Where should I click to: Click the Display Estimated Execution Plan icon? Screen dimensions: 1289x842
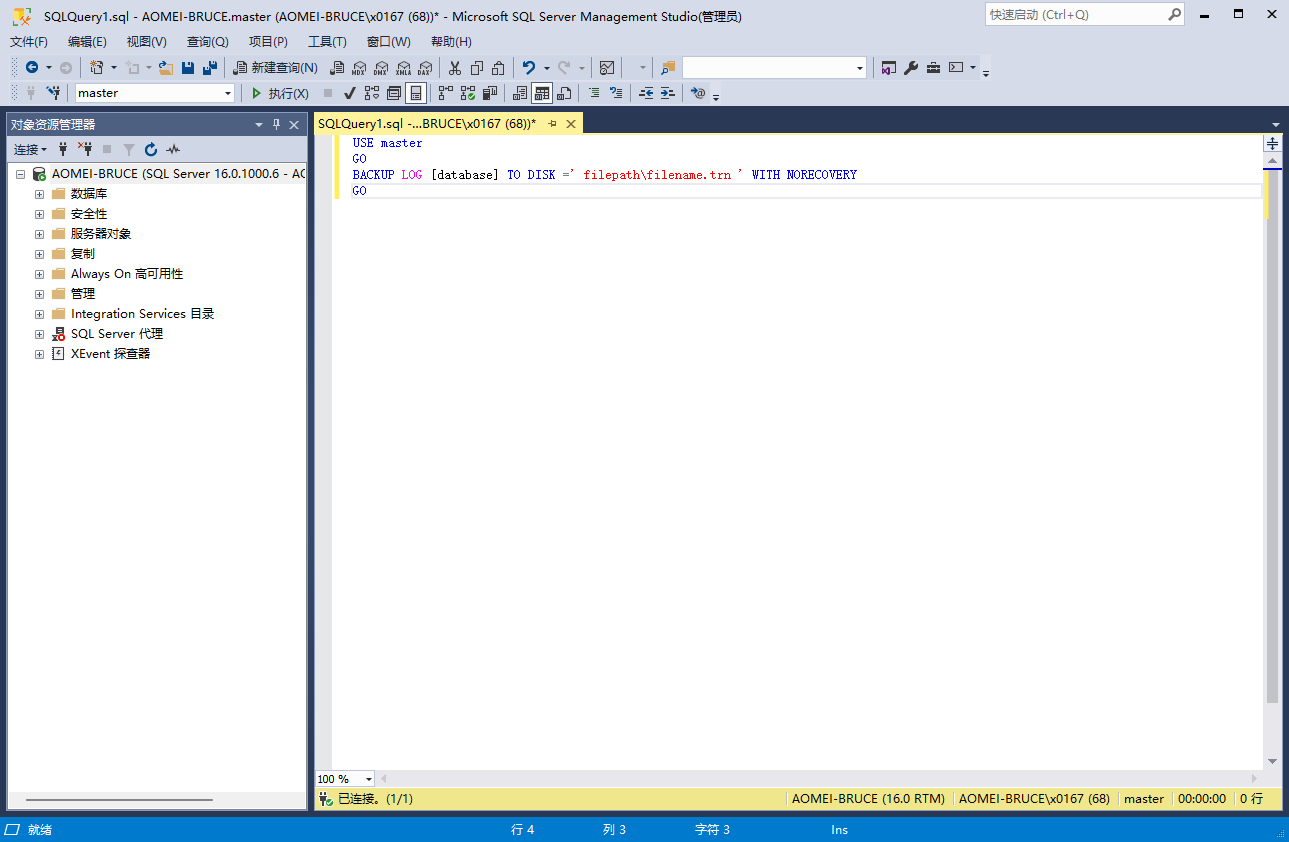(x=371, y=93)
